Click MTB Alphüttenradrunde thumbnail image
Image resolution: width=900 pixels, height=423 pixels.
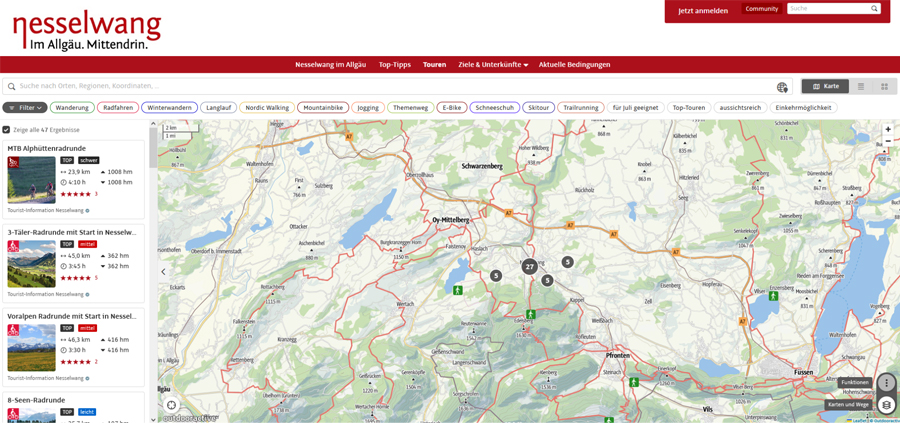pos(32,180)
